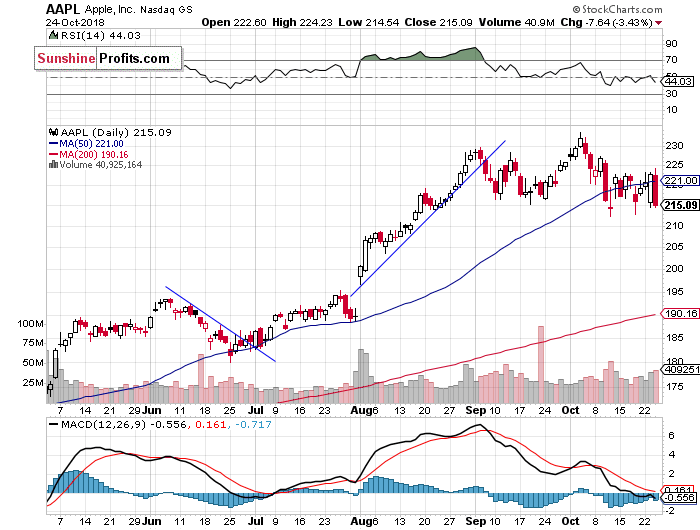Click the 230 price axis label
The height and width of the screenshot is (530, 700).
click(x=674, y=146)
